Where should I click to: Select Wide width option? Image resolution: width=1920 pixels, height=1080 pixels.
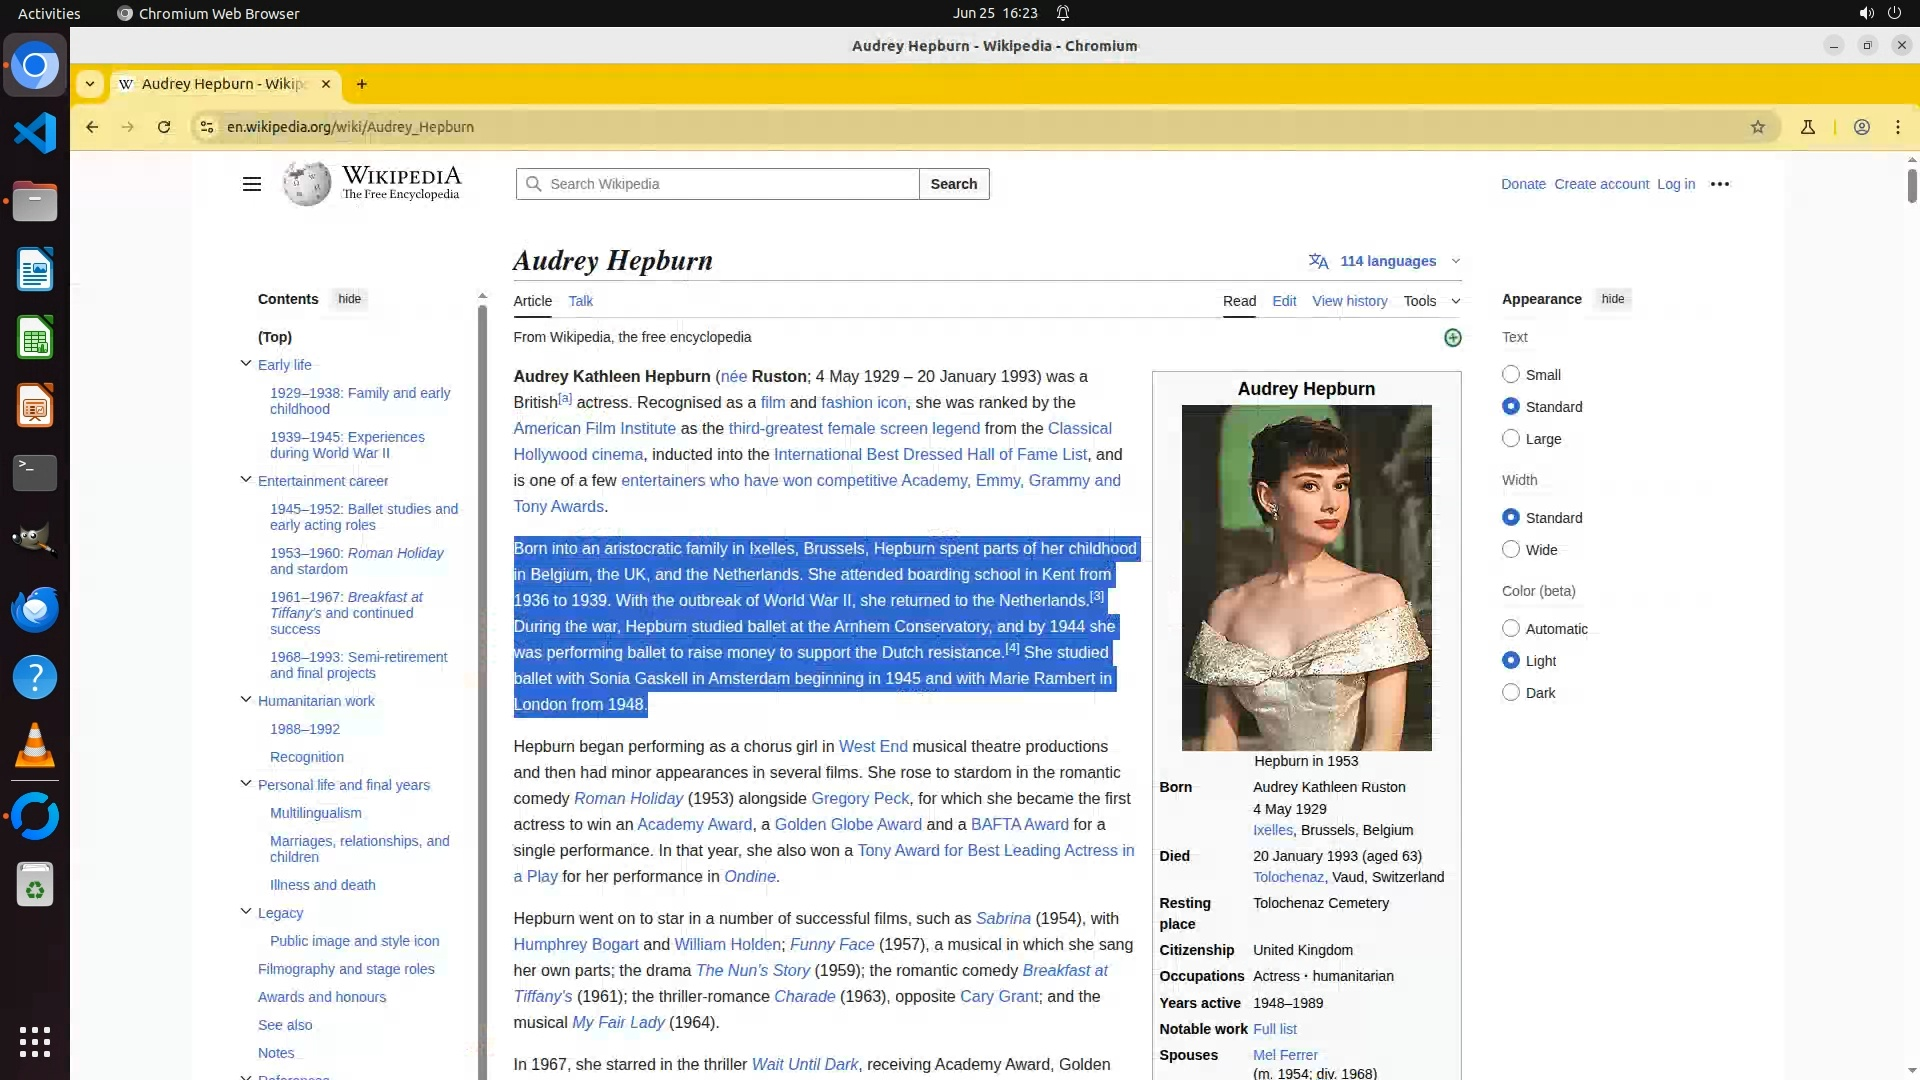tap(1511, 550)
